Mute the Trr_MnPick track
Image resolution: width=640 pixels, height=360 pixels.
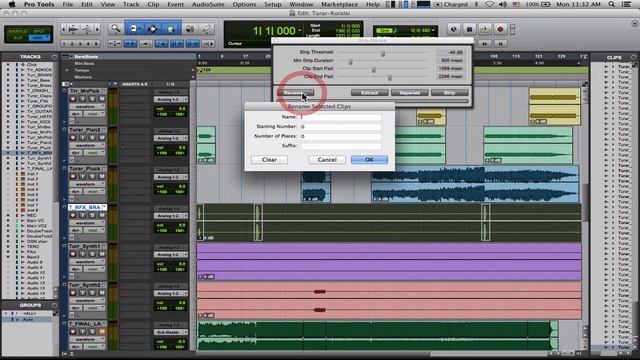coord(102,99)
